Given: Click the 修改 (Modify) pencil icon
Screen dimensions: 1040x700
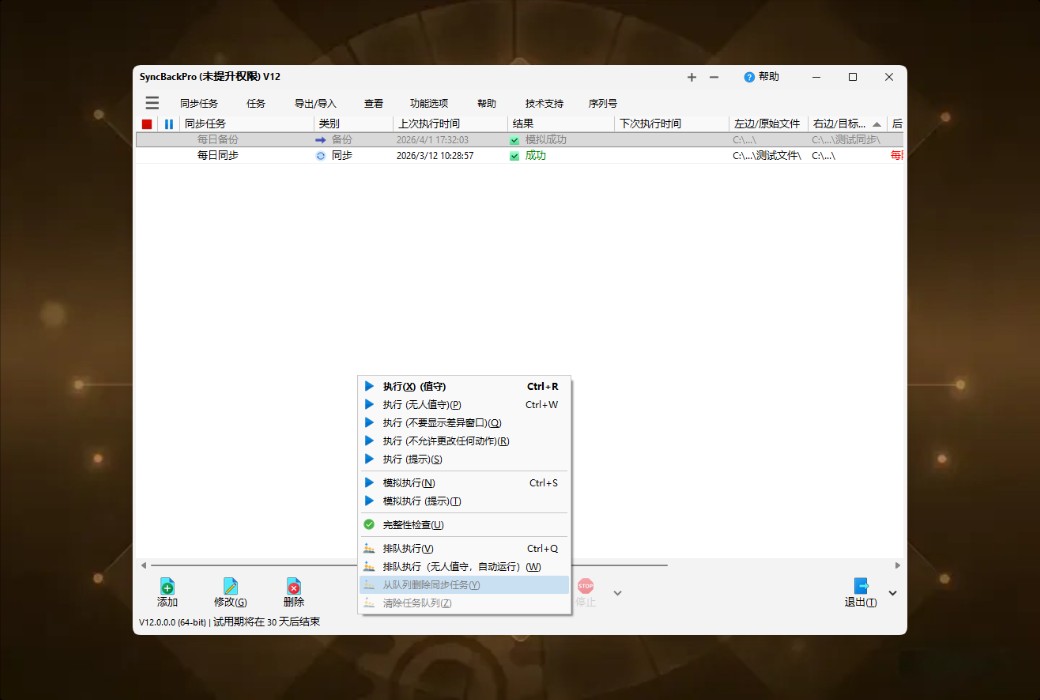Looking at the screenshot, I should 229,588.
